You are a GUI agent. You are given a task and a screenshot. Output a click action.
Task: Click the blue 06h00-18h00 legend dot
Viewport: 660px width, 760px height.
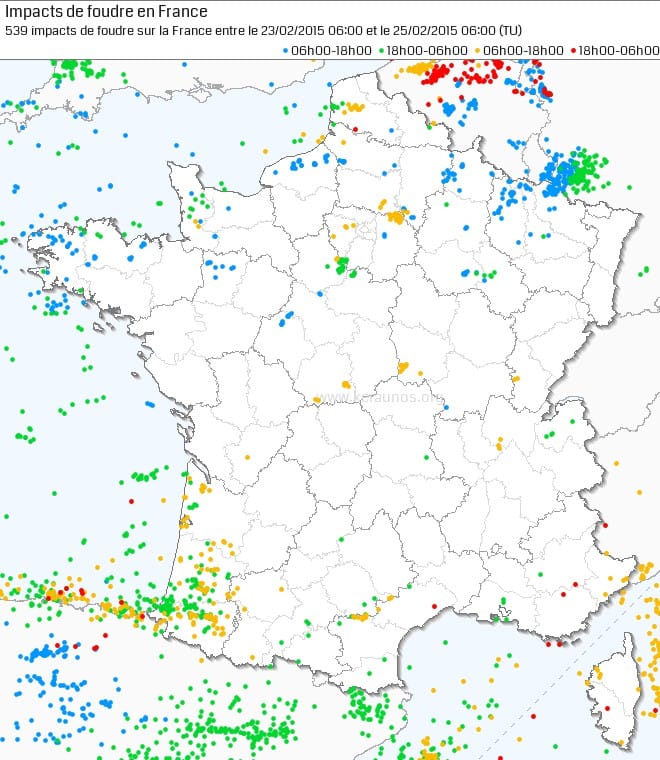pyautogui.click(x=286, y=48)
